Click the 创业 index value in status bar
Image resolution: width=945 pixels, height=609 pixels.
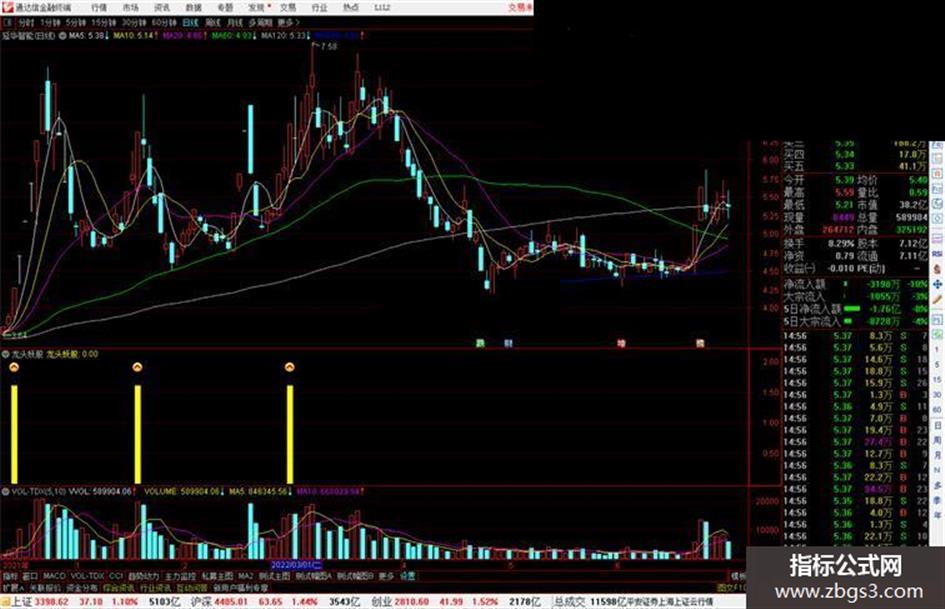coord(412,602)
